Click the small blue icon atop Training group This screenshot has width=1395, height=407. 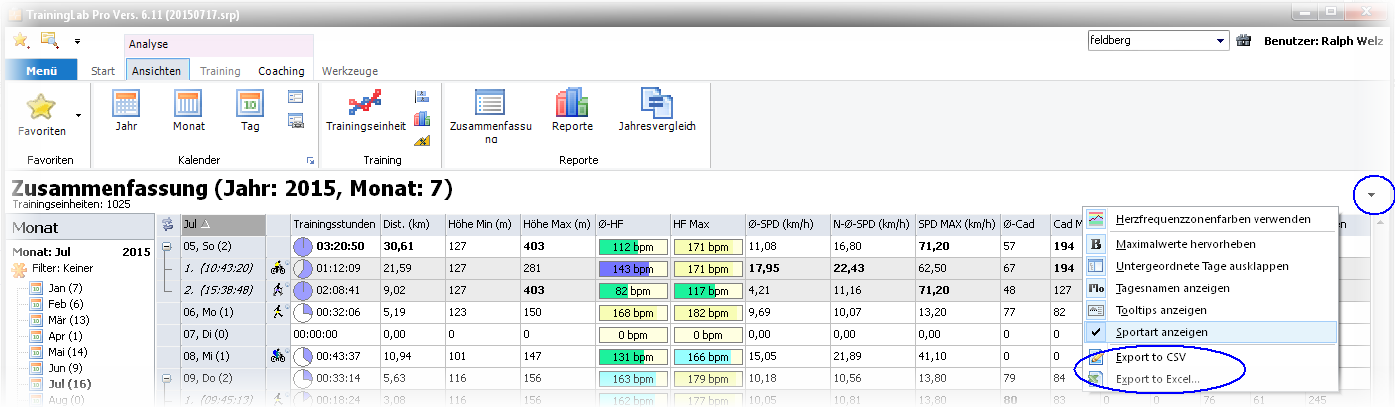click(x=422, y=97)
